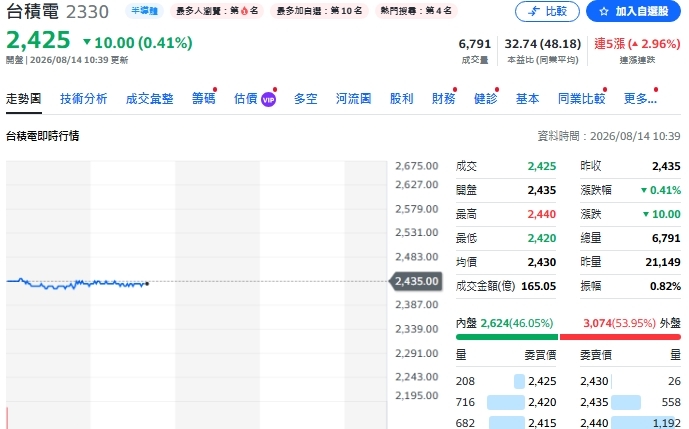Click the 台積電即時行情 heading
The image size is (689, 429).
(43, 136)
